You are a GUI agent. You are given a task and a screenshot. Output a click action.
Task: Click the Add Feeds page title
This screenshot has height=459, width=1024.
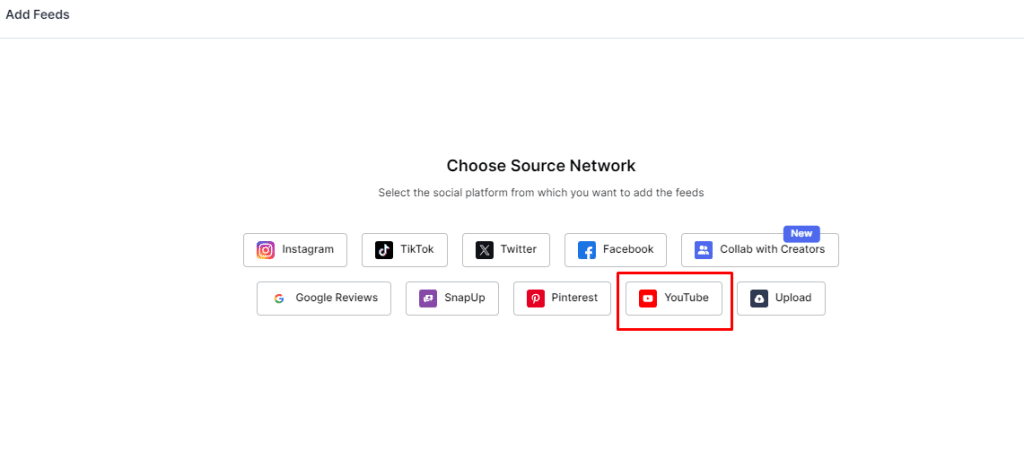coord(38,15)
